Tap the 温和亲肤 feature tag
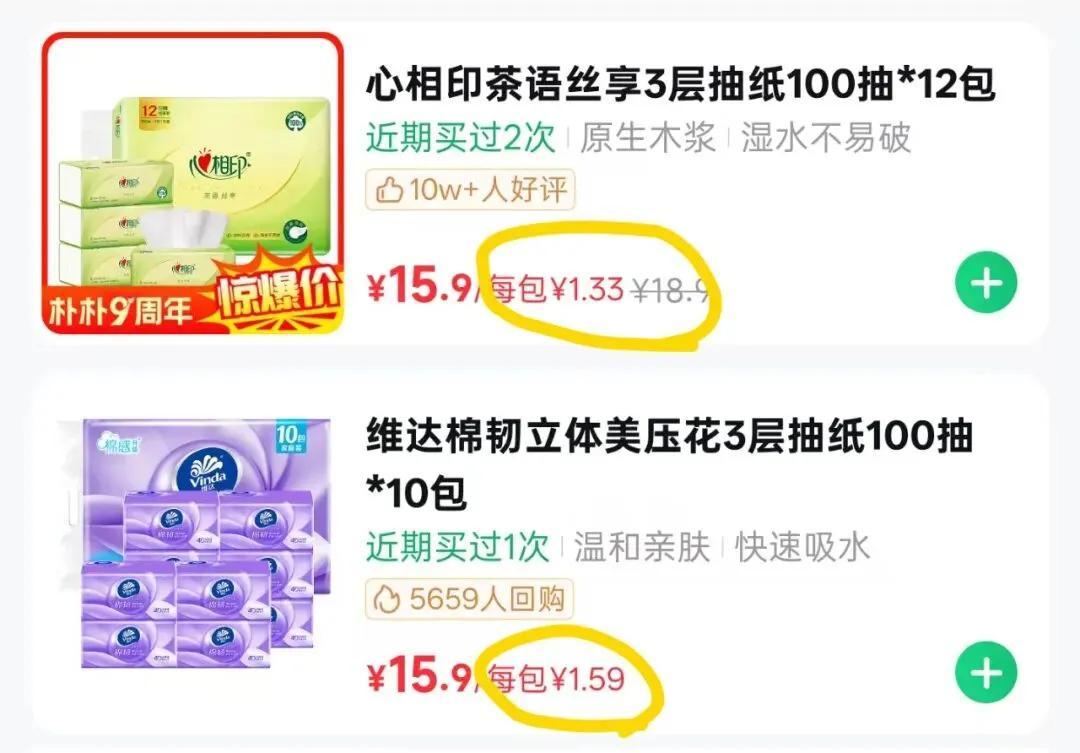1080x753 pixels. pos(642,548)
